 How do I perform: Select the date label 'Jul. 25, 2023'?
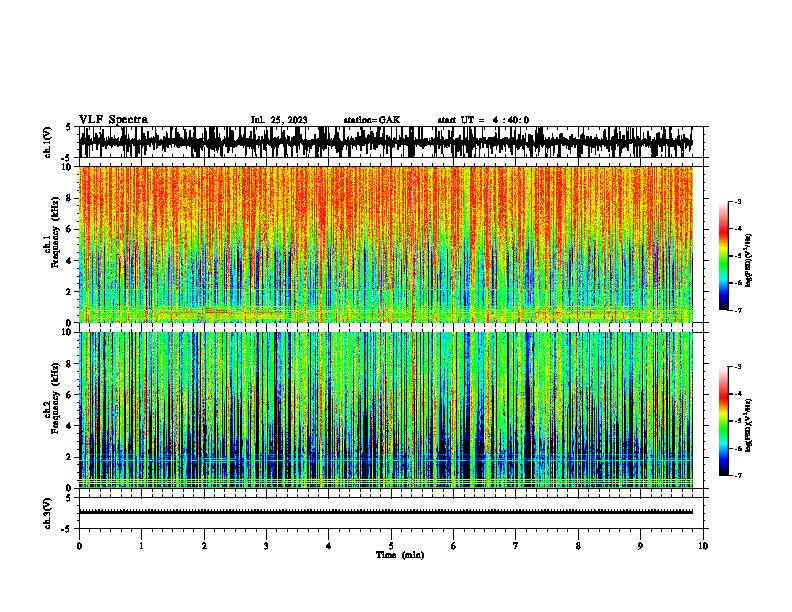[279, 120]
